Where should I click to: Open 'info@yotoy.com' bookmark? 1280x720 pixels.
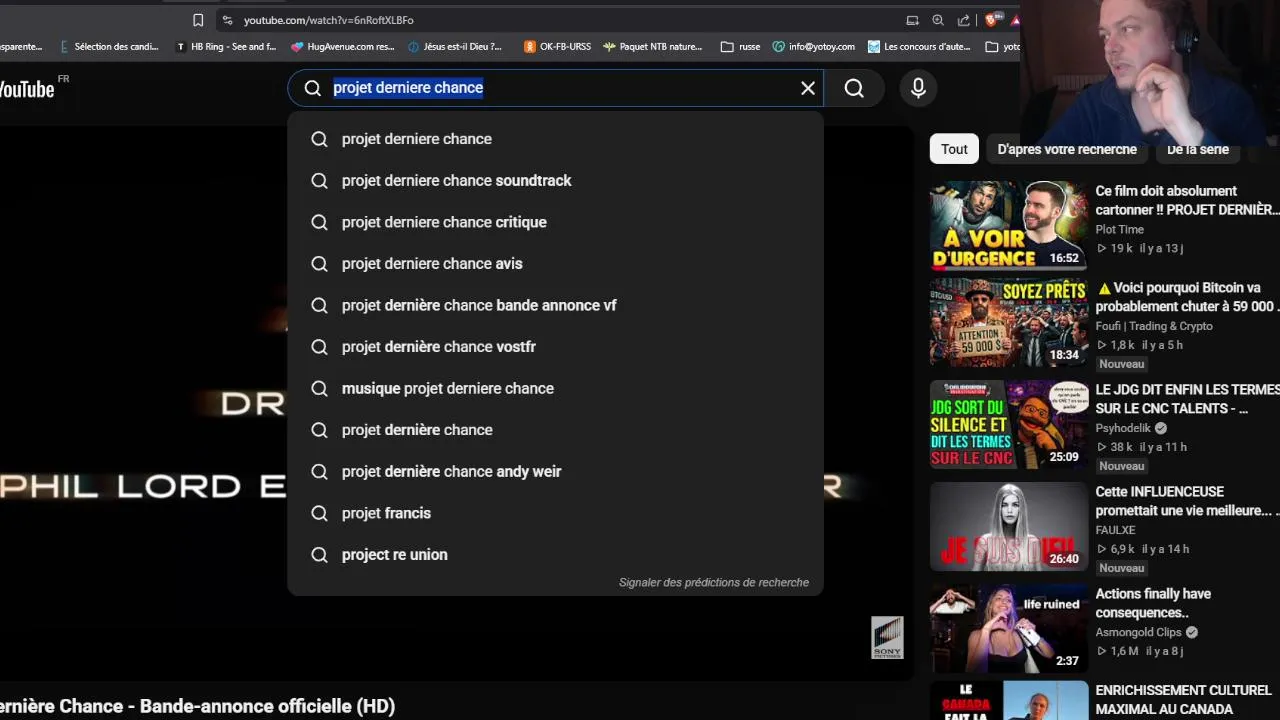813,46
